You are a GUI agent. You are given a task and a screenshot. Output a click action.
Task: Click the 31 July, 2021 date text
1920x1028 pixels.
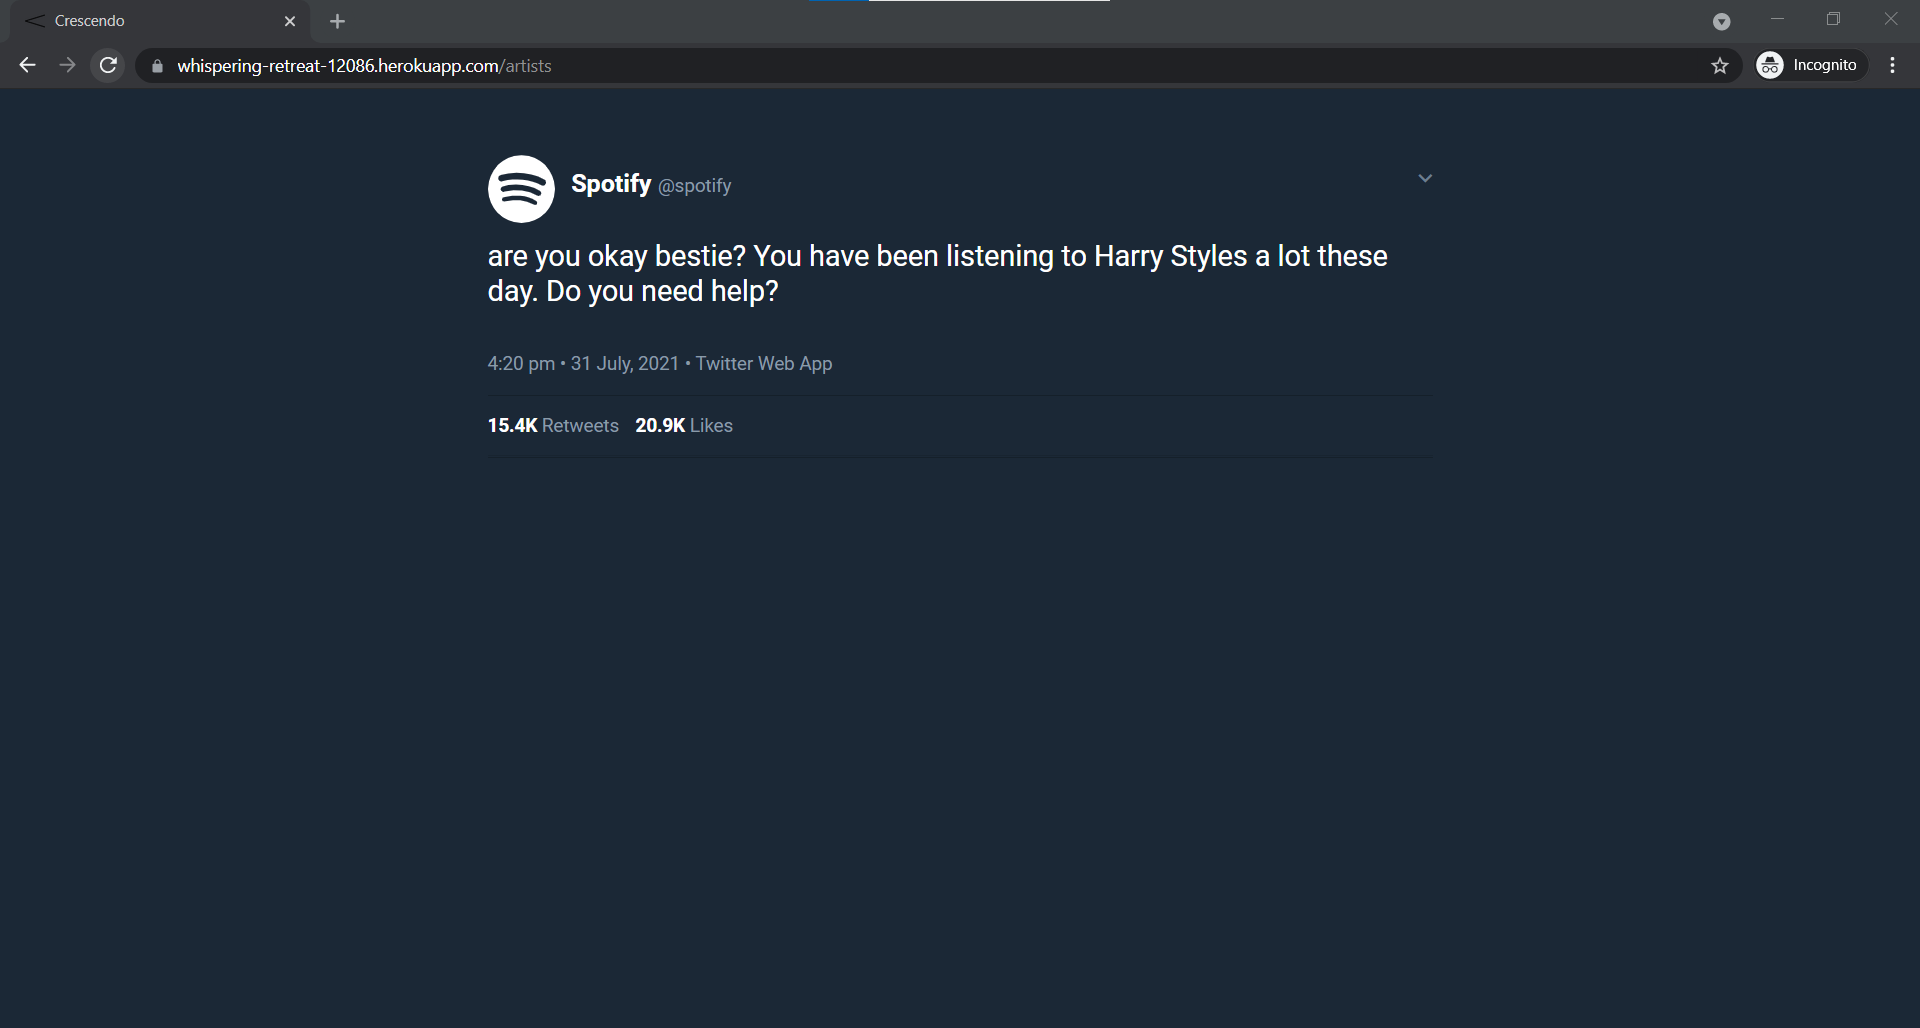point(625,363)
